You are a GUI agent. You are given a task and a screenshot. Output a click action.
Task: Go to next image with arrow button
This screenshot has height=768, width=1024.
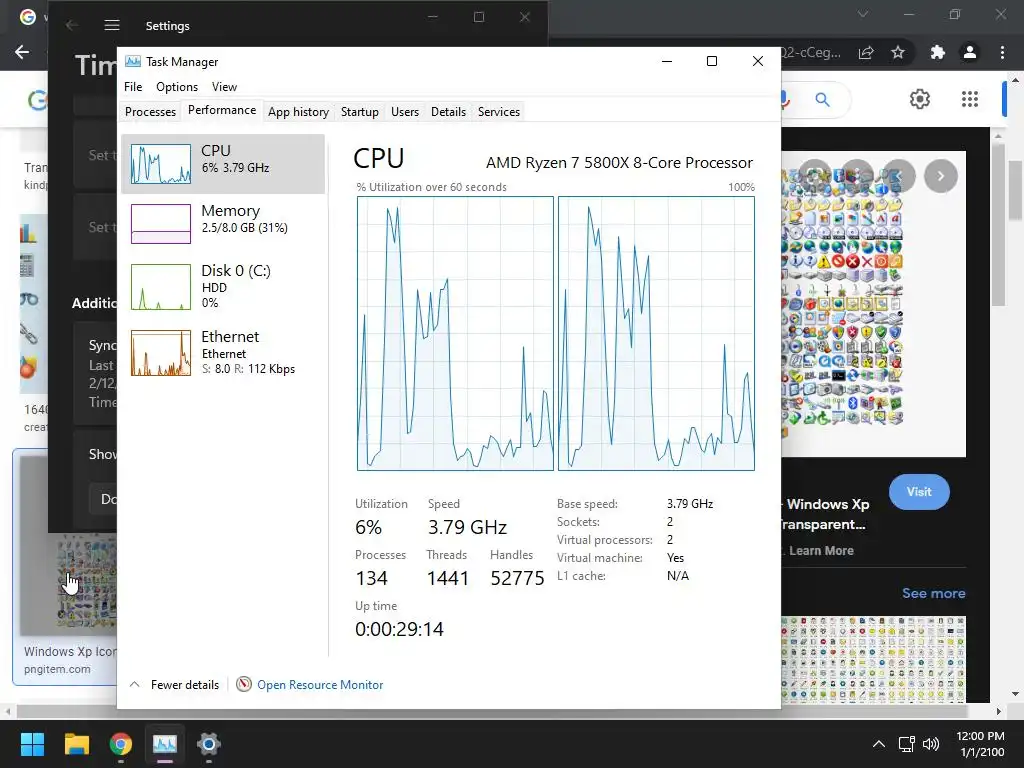940,176
